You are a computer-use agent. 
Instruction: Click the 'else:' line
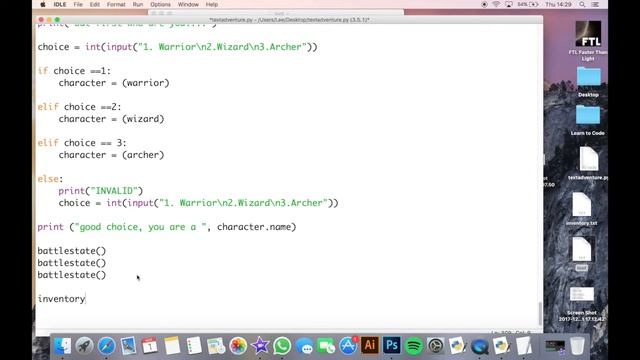[50, 179]
